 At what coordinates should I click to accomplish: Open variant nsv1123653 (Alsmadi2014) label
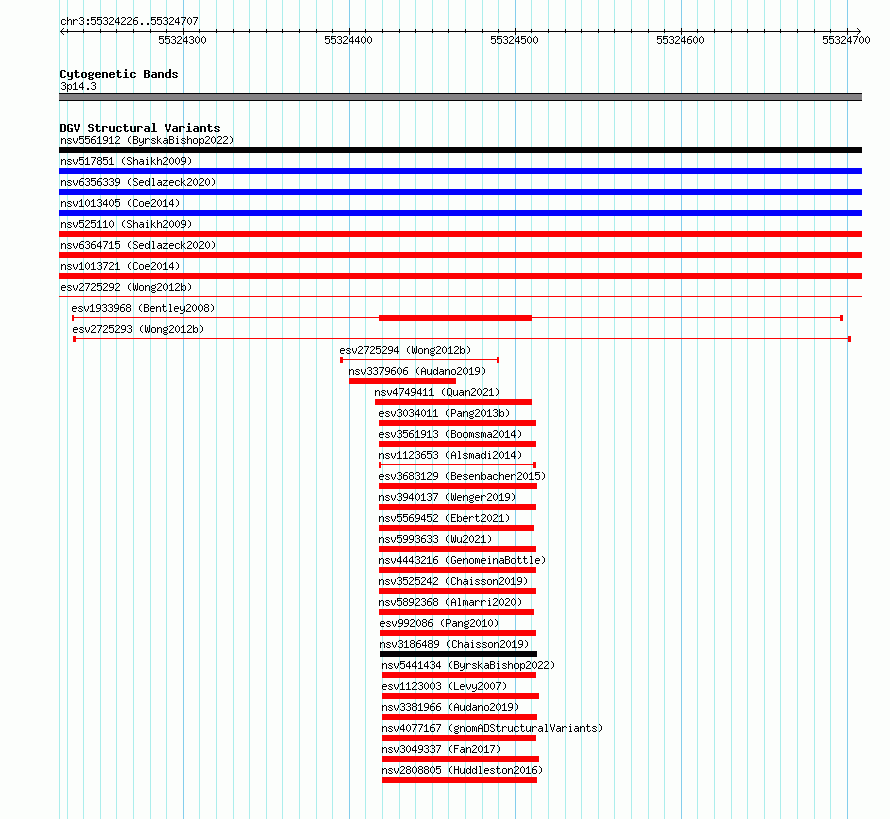[x=450, y=455]
